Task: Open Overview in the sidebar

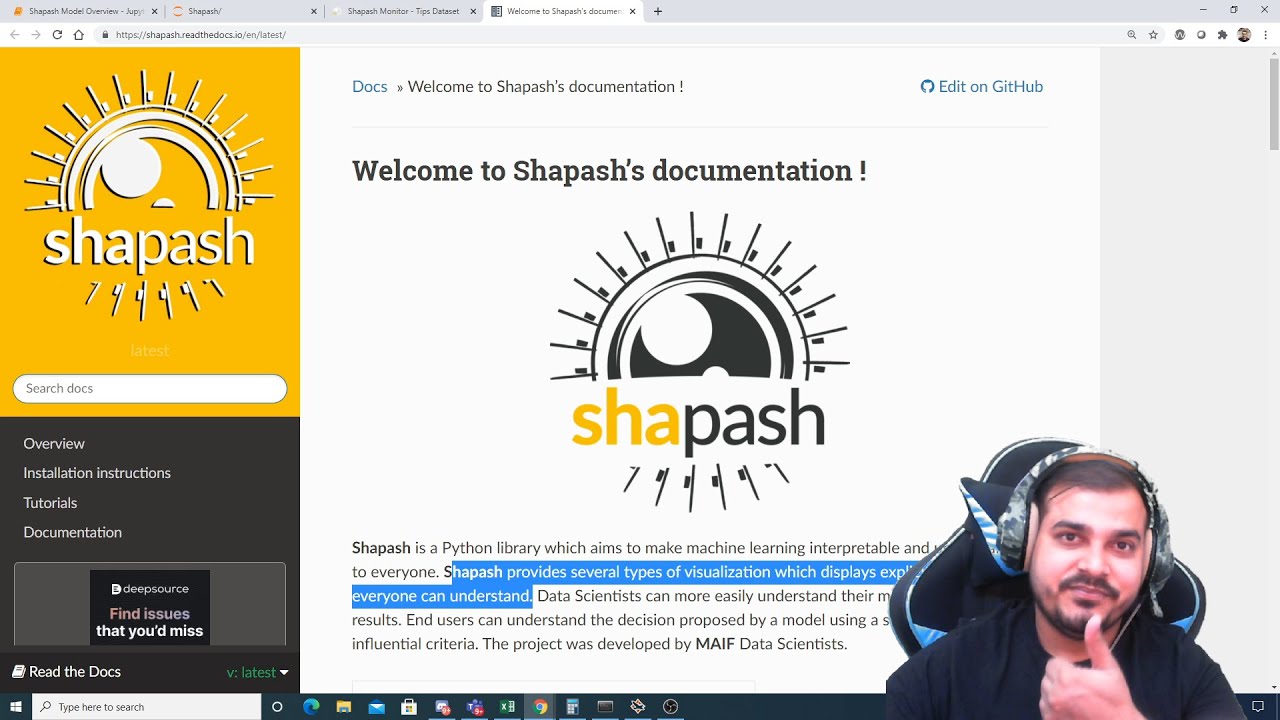Action: (x=54, y=443)
